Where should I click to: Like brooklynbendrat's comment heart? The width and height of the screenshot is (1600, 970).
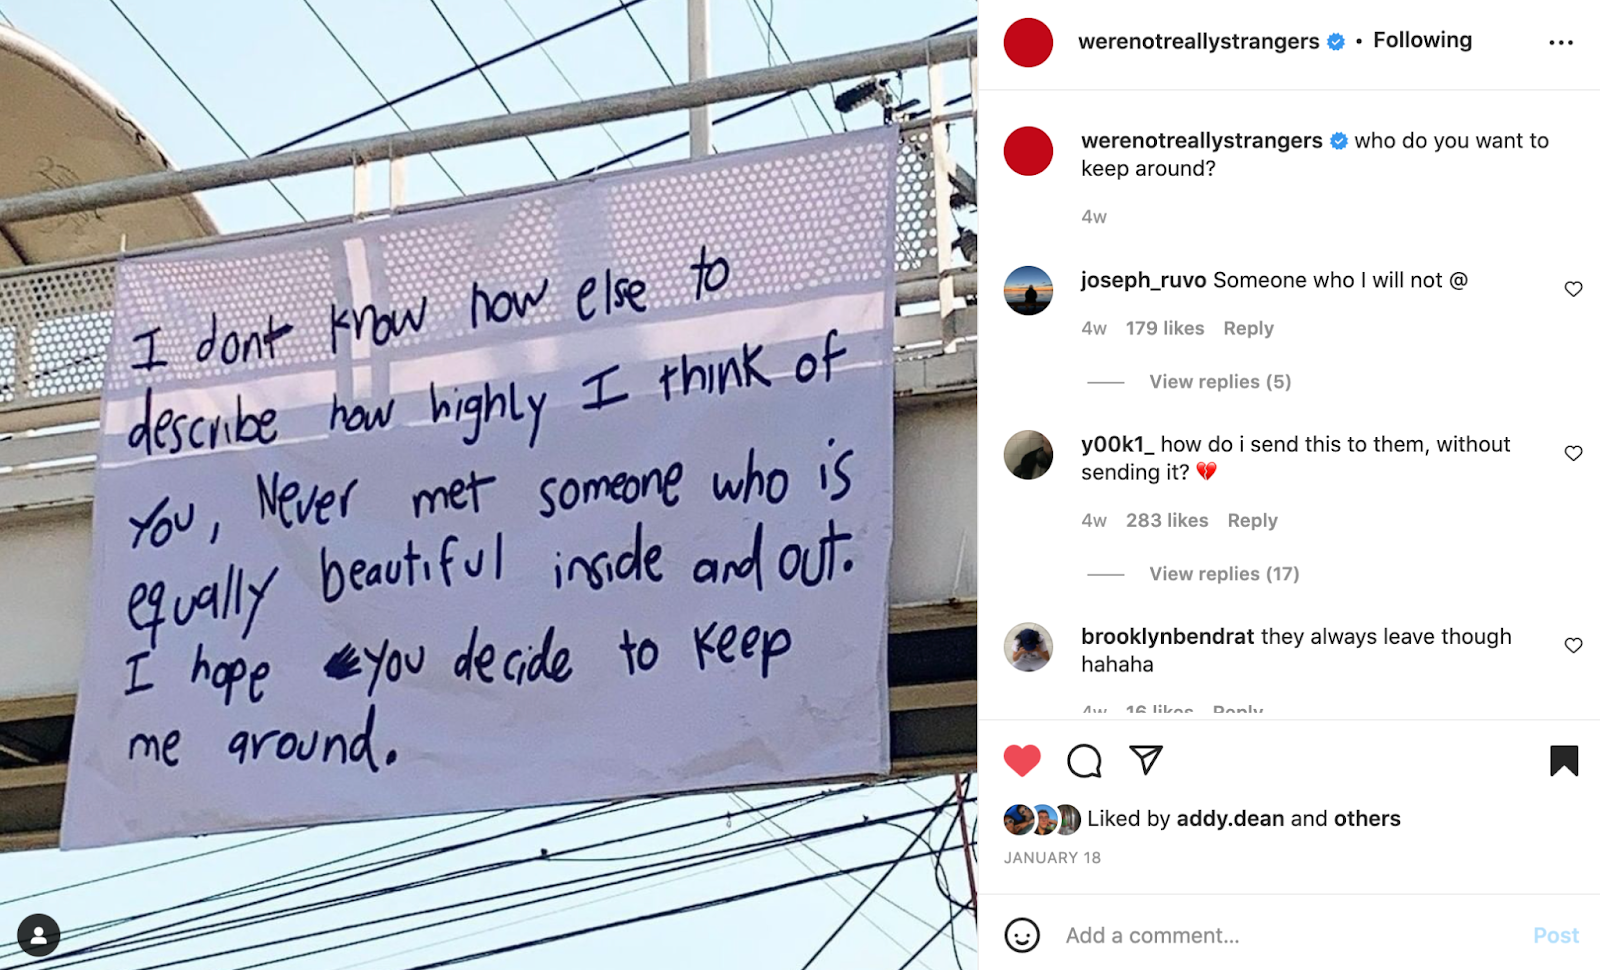tap(1573, 645)
